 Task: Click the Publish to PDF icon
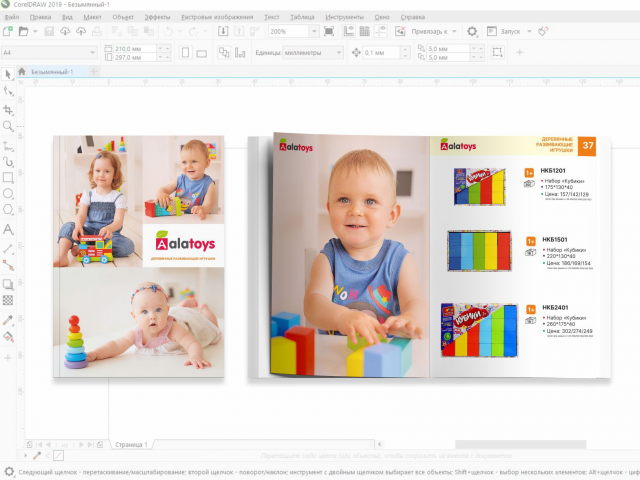click(x=255, y=31)
